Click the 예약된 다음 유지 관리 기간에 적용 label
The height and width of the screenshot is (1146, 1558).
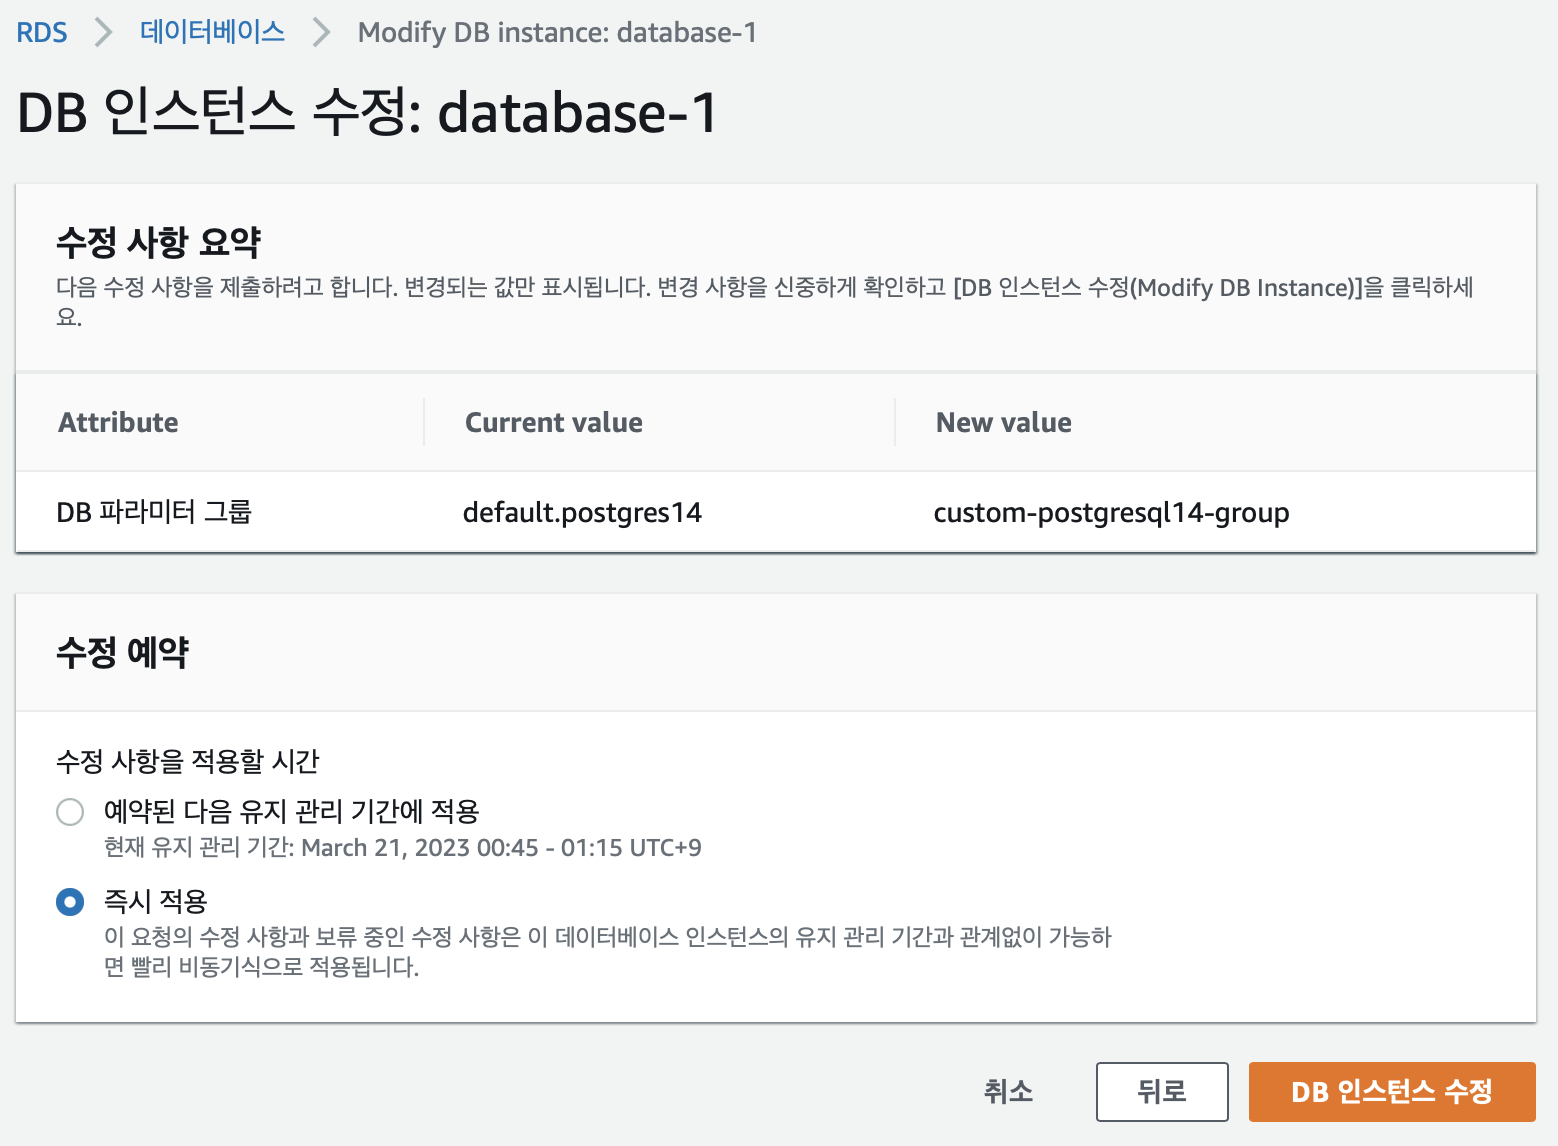pyautogui.click(x=292, y=811)
